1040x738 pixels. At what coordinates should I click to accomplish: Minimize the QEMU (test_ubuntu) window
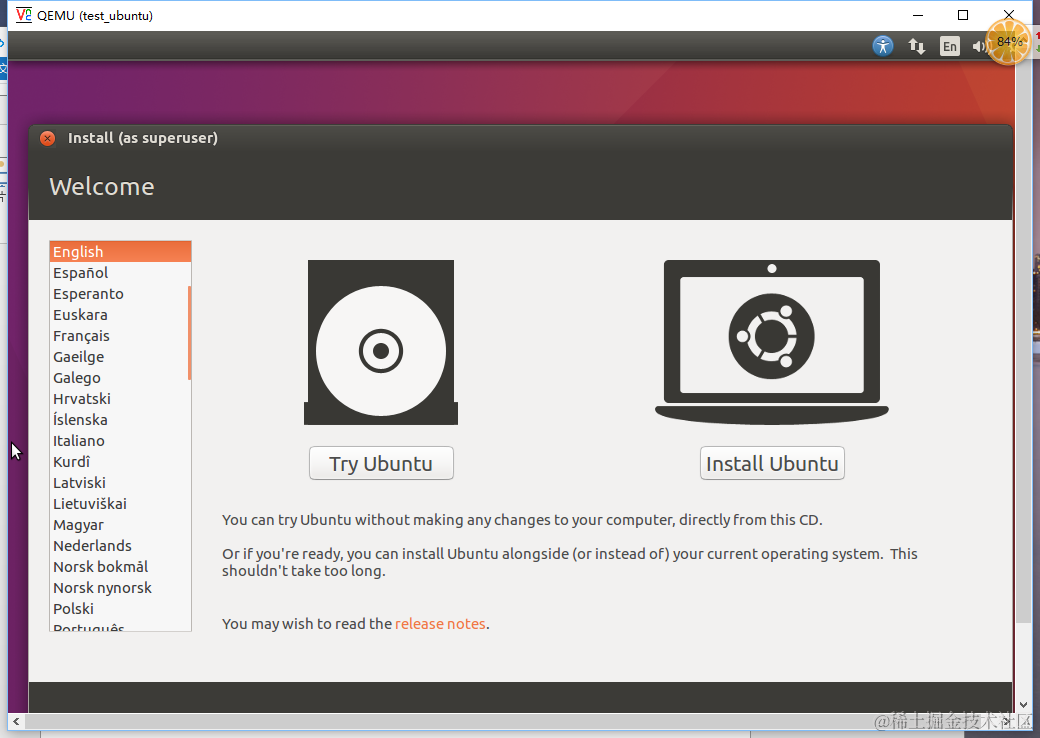click(x=918, y=15)
